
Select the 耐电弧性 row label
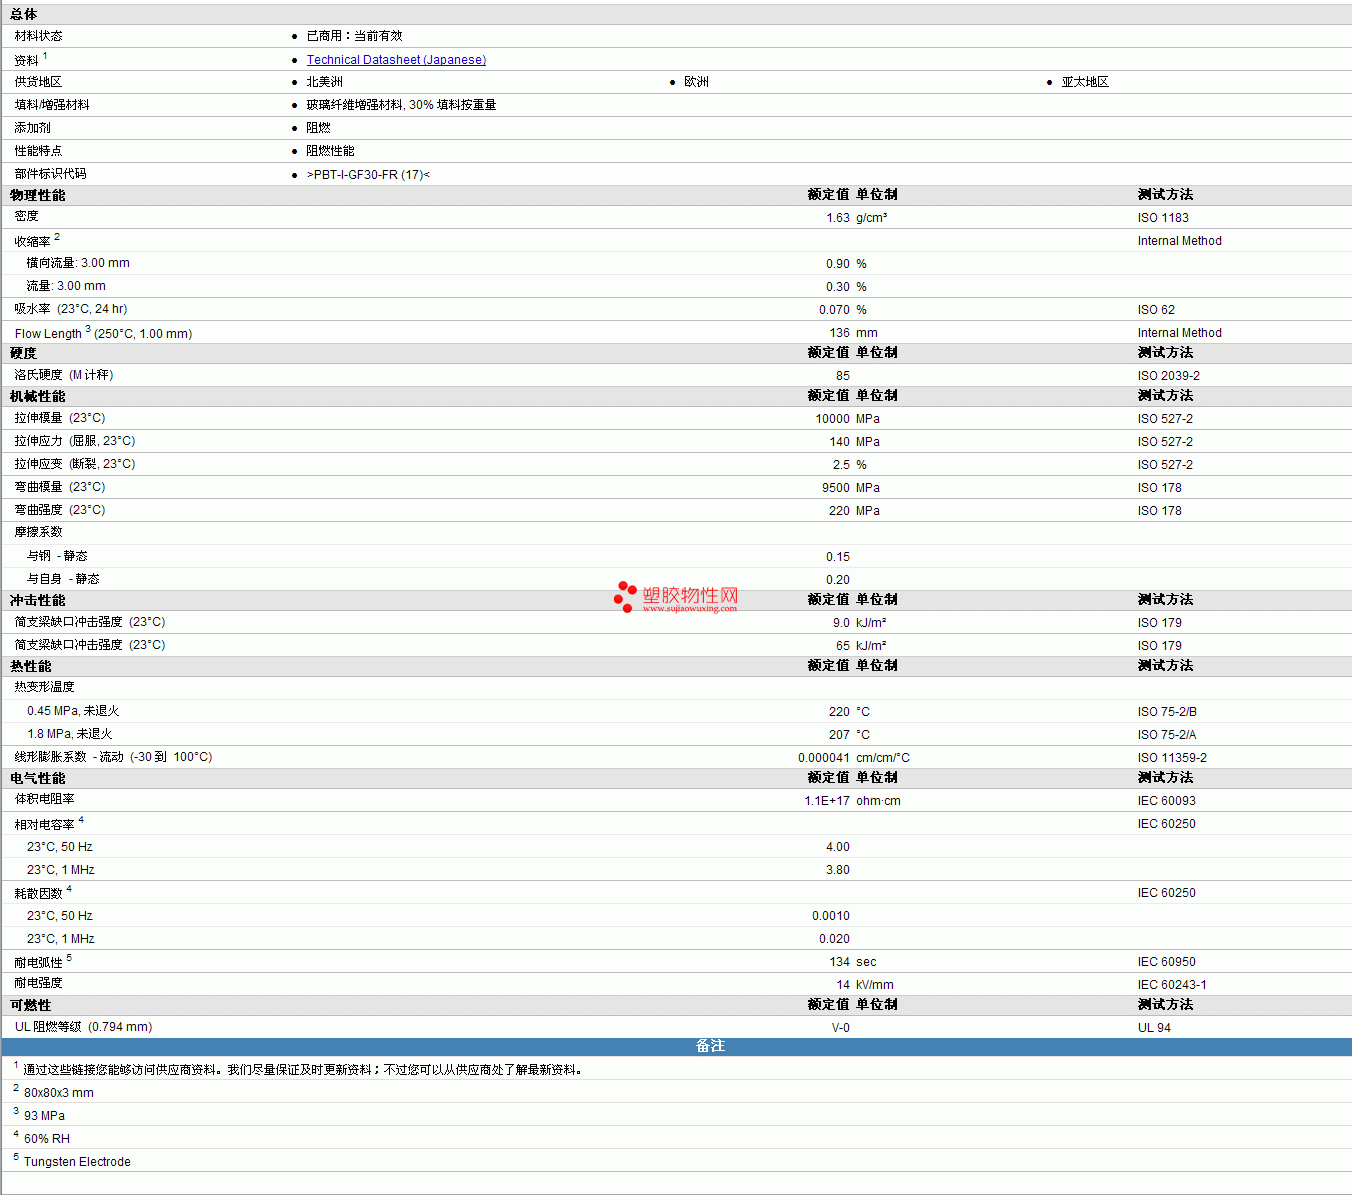(38, 963)
